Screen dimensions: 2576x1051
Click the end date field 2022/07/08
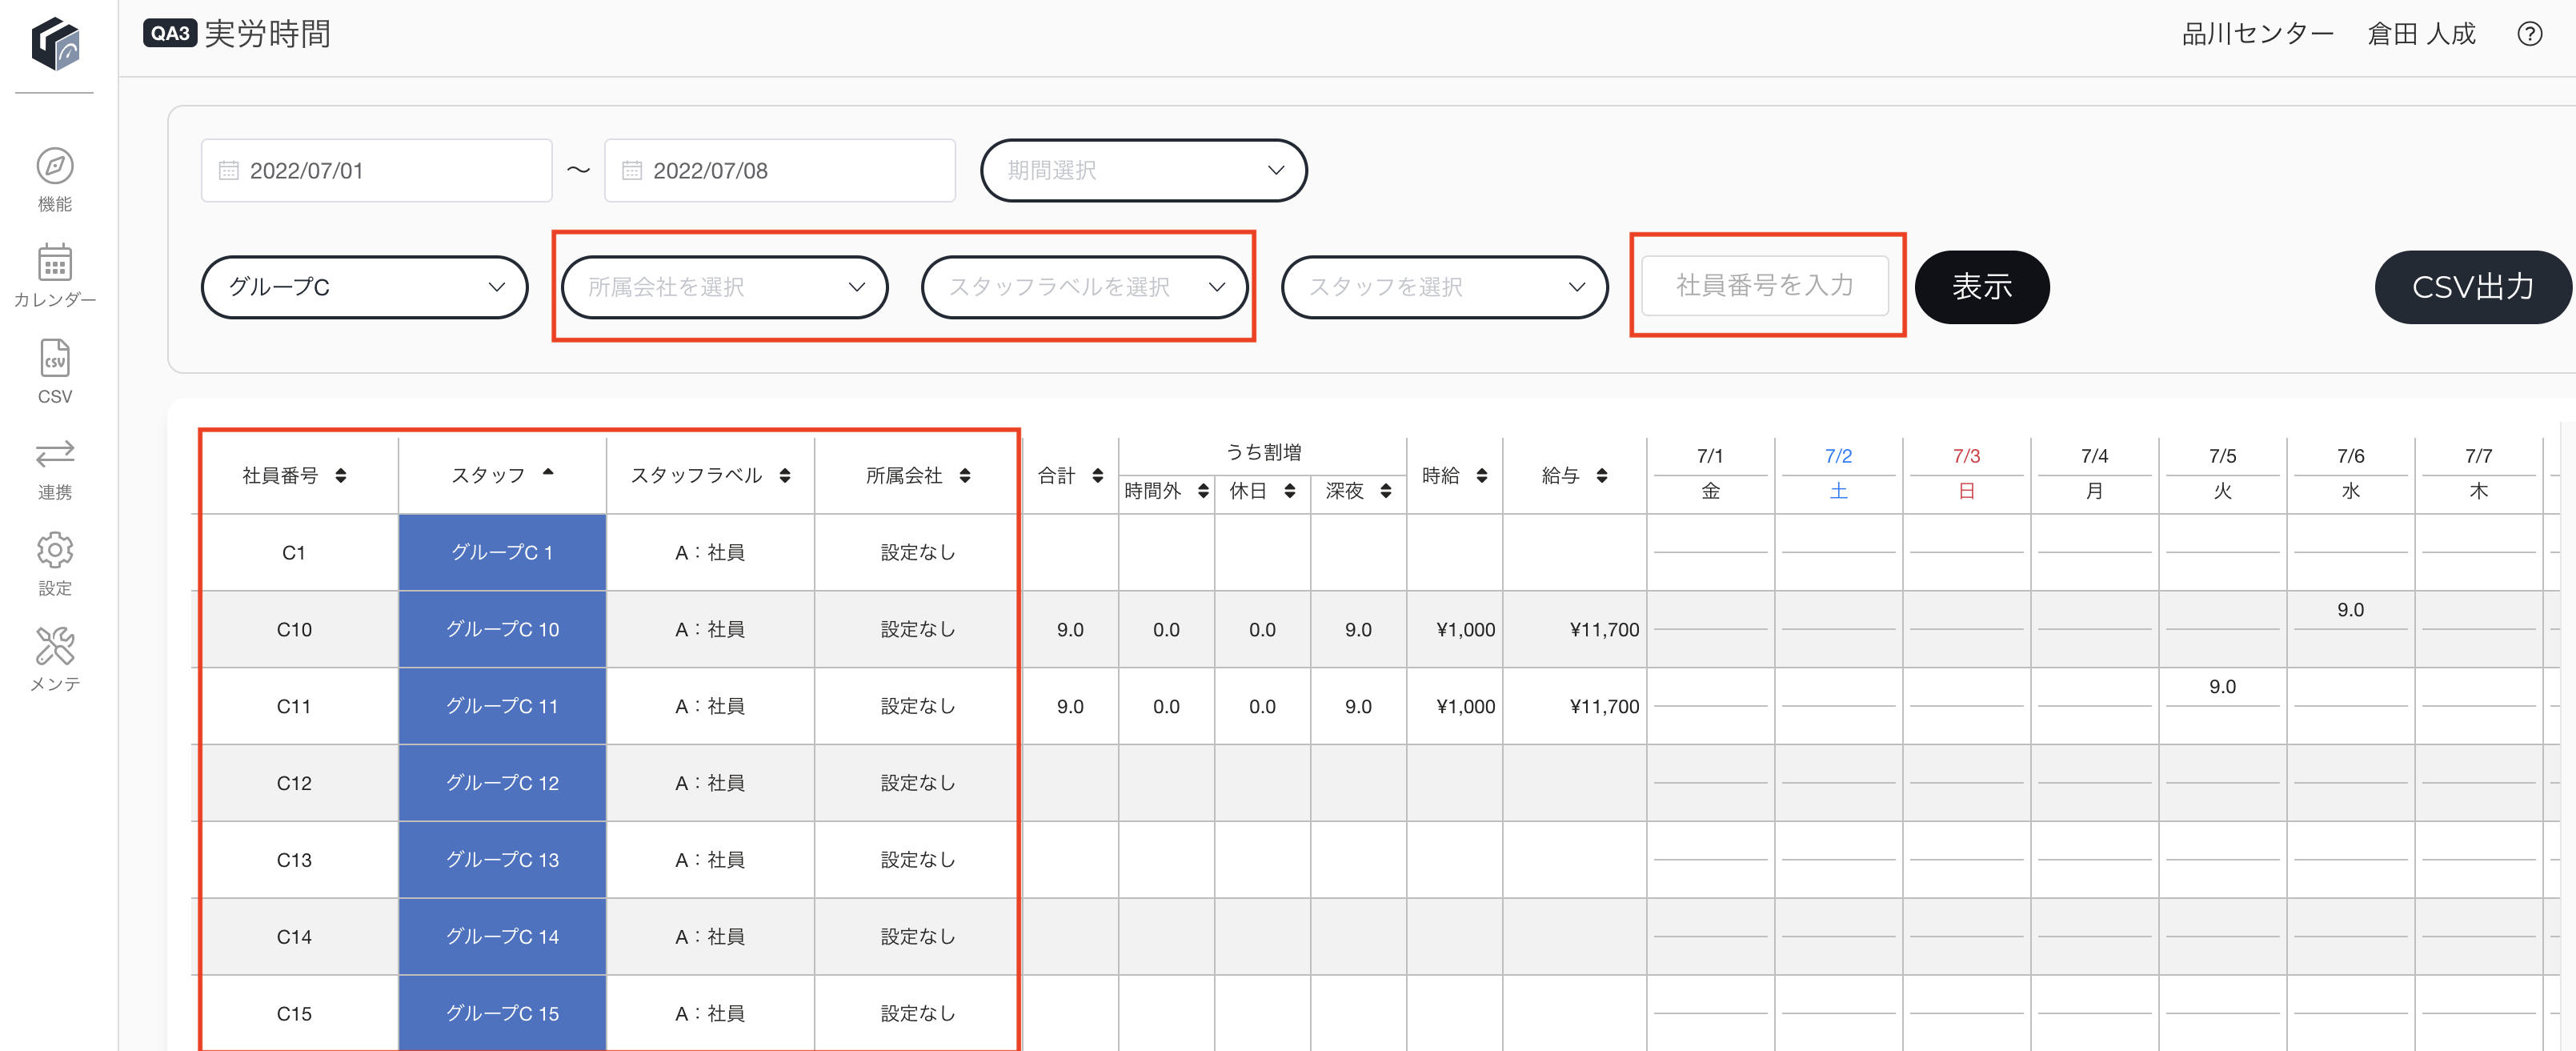780,171
